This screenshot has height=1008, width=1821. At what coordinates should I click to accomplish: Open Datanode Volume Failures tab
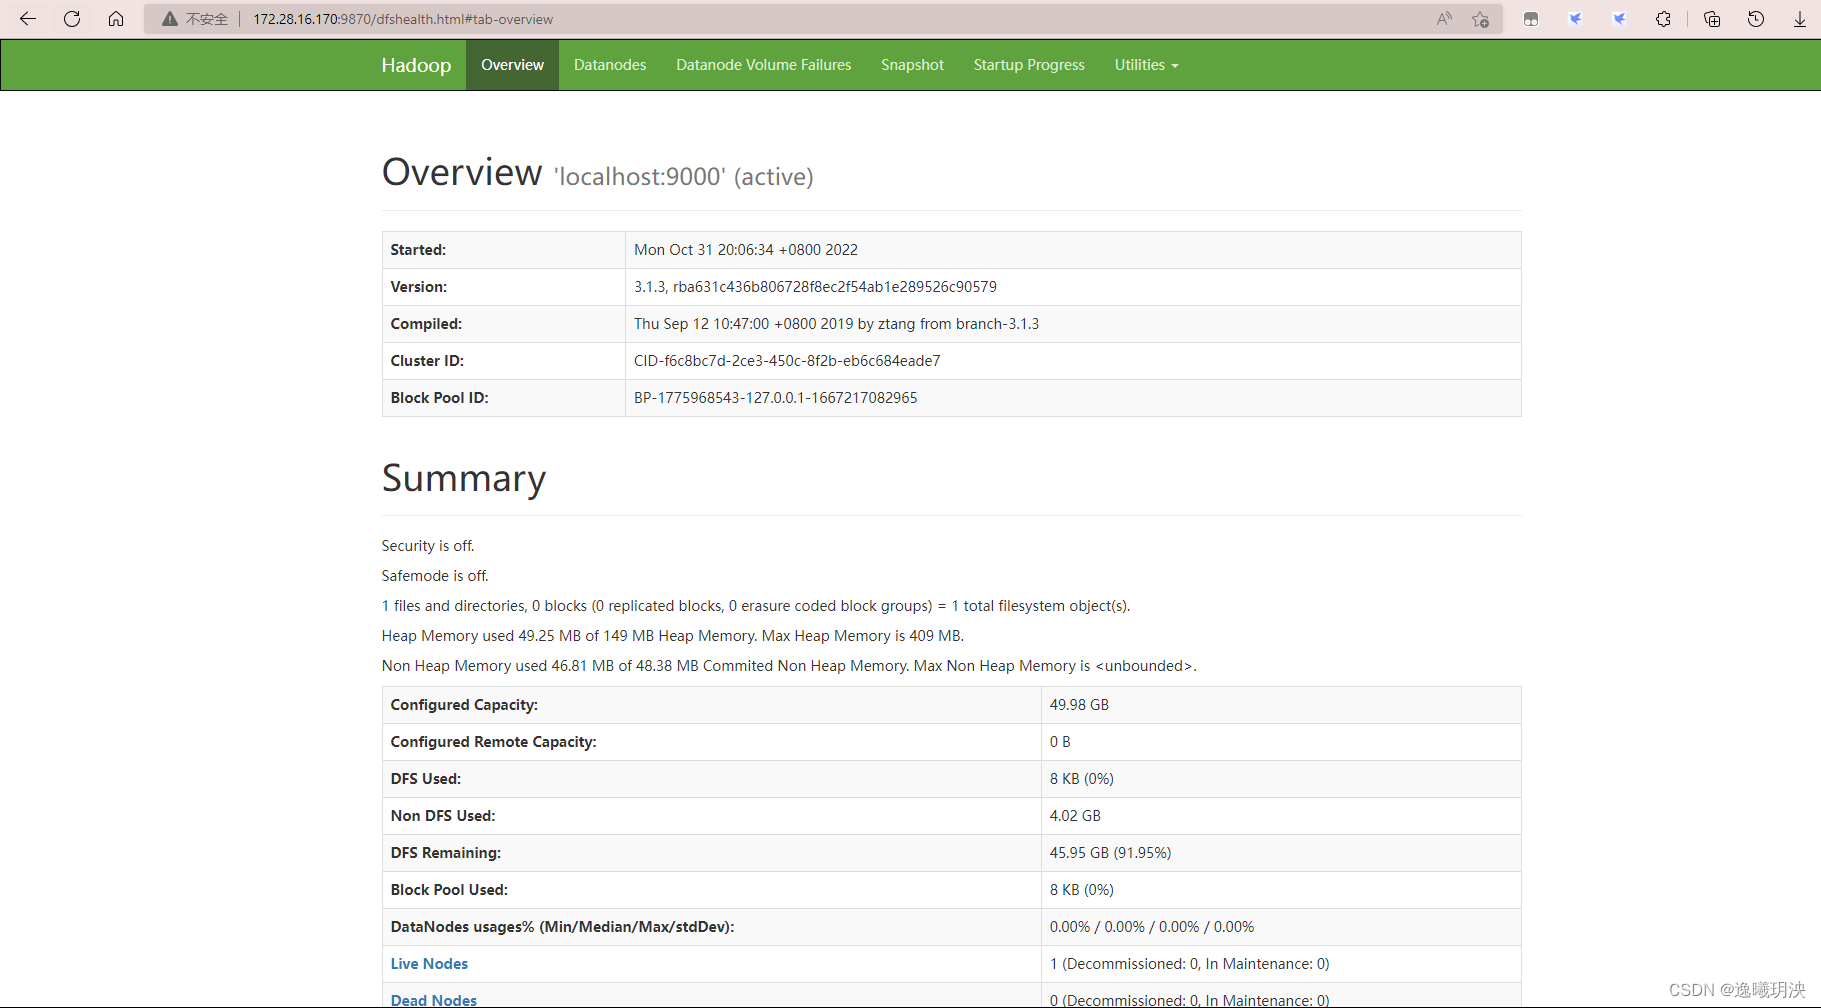pos(764,65)
